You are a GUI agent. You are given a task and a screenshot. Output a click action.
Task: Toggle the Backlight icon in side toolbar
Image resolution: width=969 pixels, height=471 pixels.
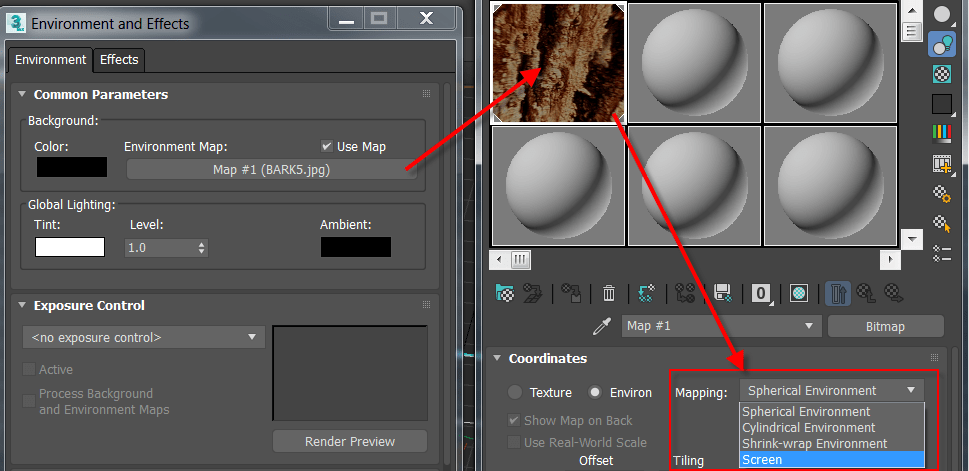(x=941, y=45)
